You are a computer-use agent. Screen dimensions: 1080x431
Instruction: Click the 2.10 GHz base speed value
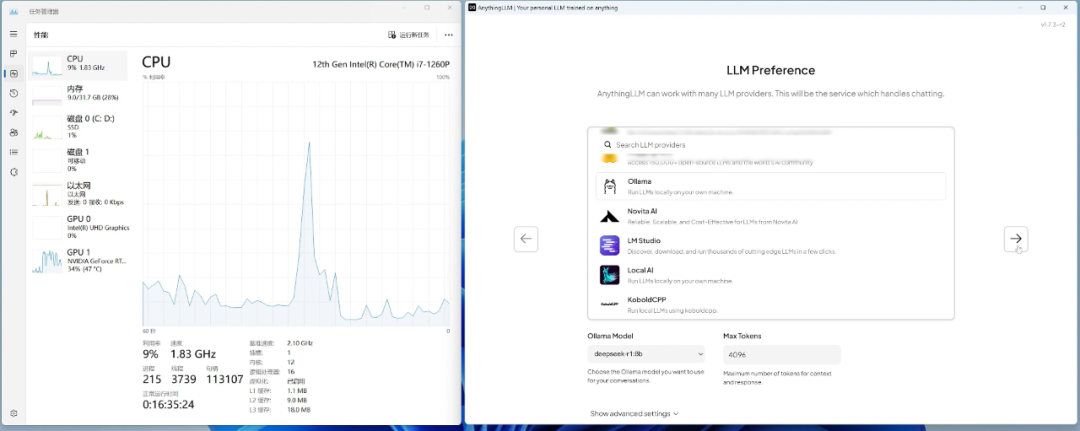coord(300,343)
